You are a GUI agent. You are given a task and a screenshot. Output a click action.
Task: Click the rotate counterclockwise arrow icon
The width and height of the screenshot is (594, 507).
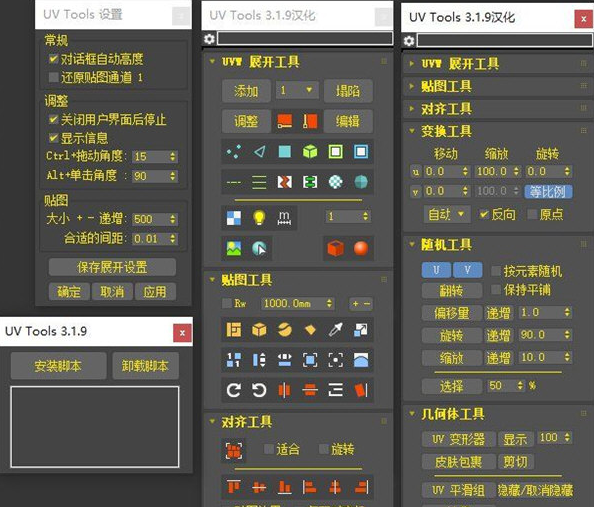259,390
